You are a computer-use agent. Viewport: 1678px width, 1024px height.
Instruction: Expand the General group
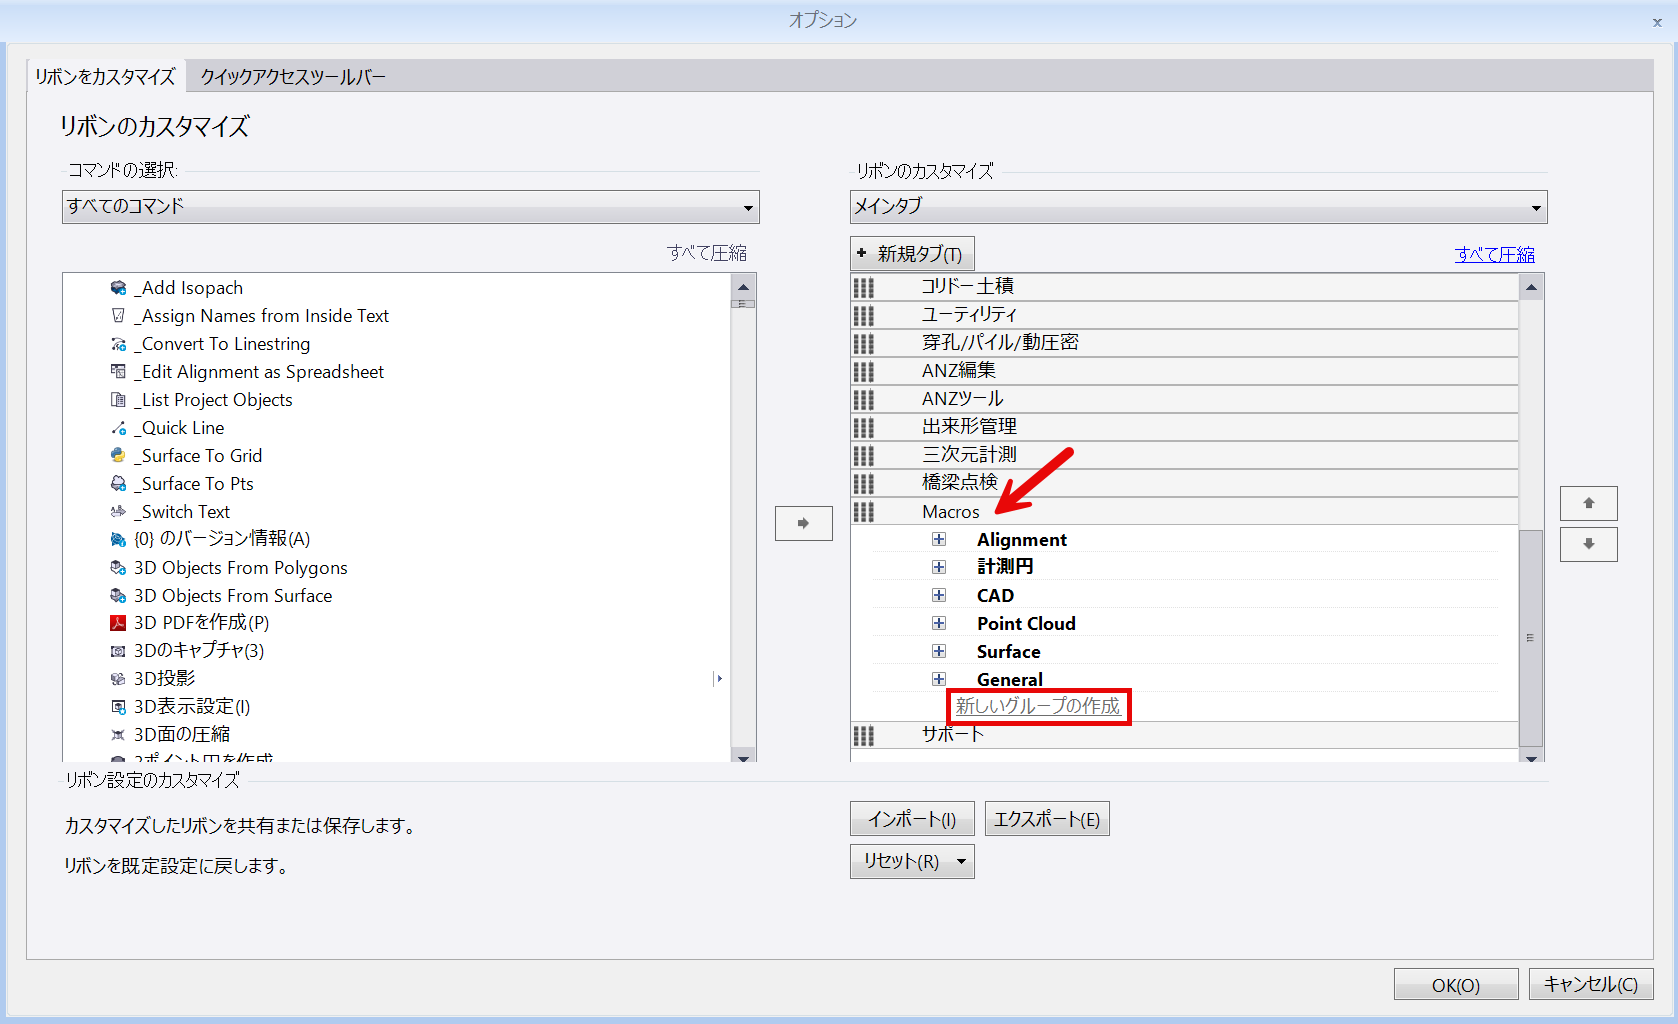point(939,680)
